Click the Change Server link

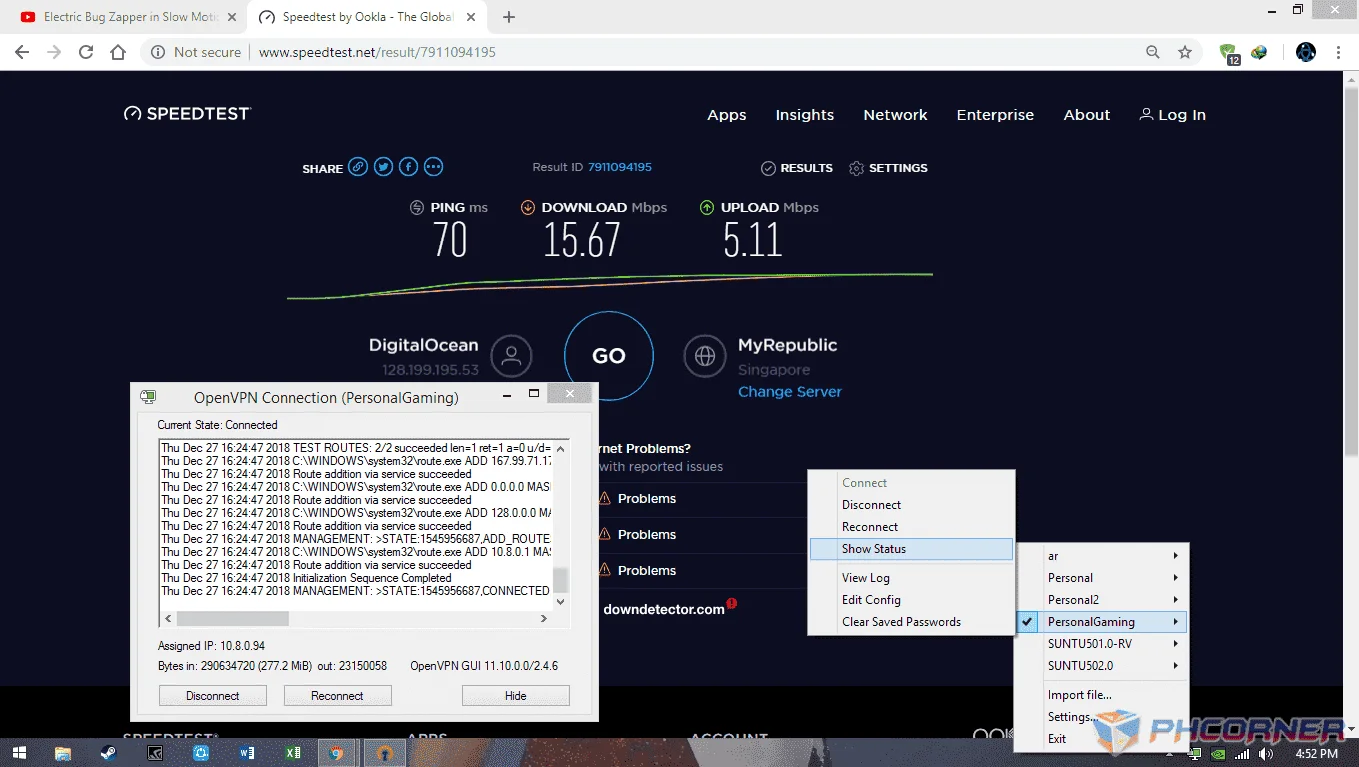790,392
